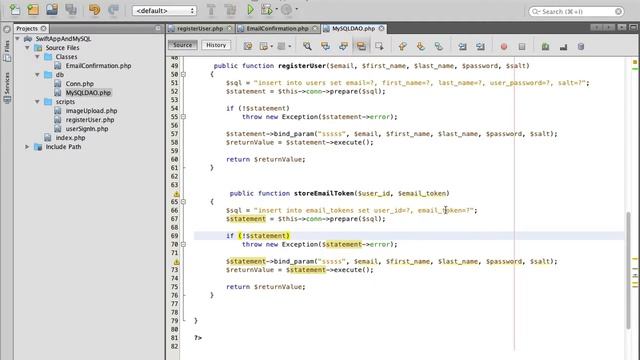640x360 pixels.
Task: Start macro recording with red circle
Action: [x=504, y=47]
